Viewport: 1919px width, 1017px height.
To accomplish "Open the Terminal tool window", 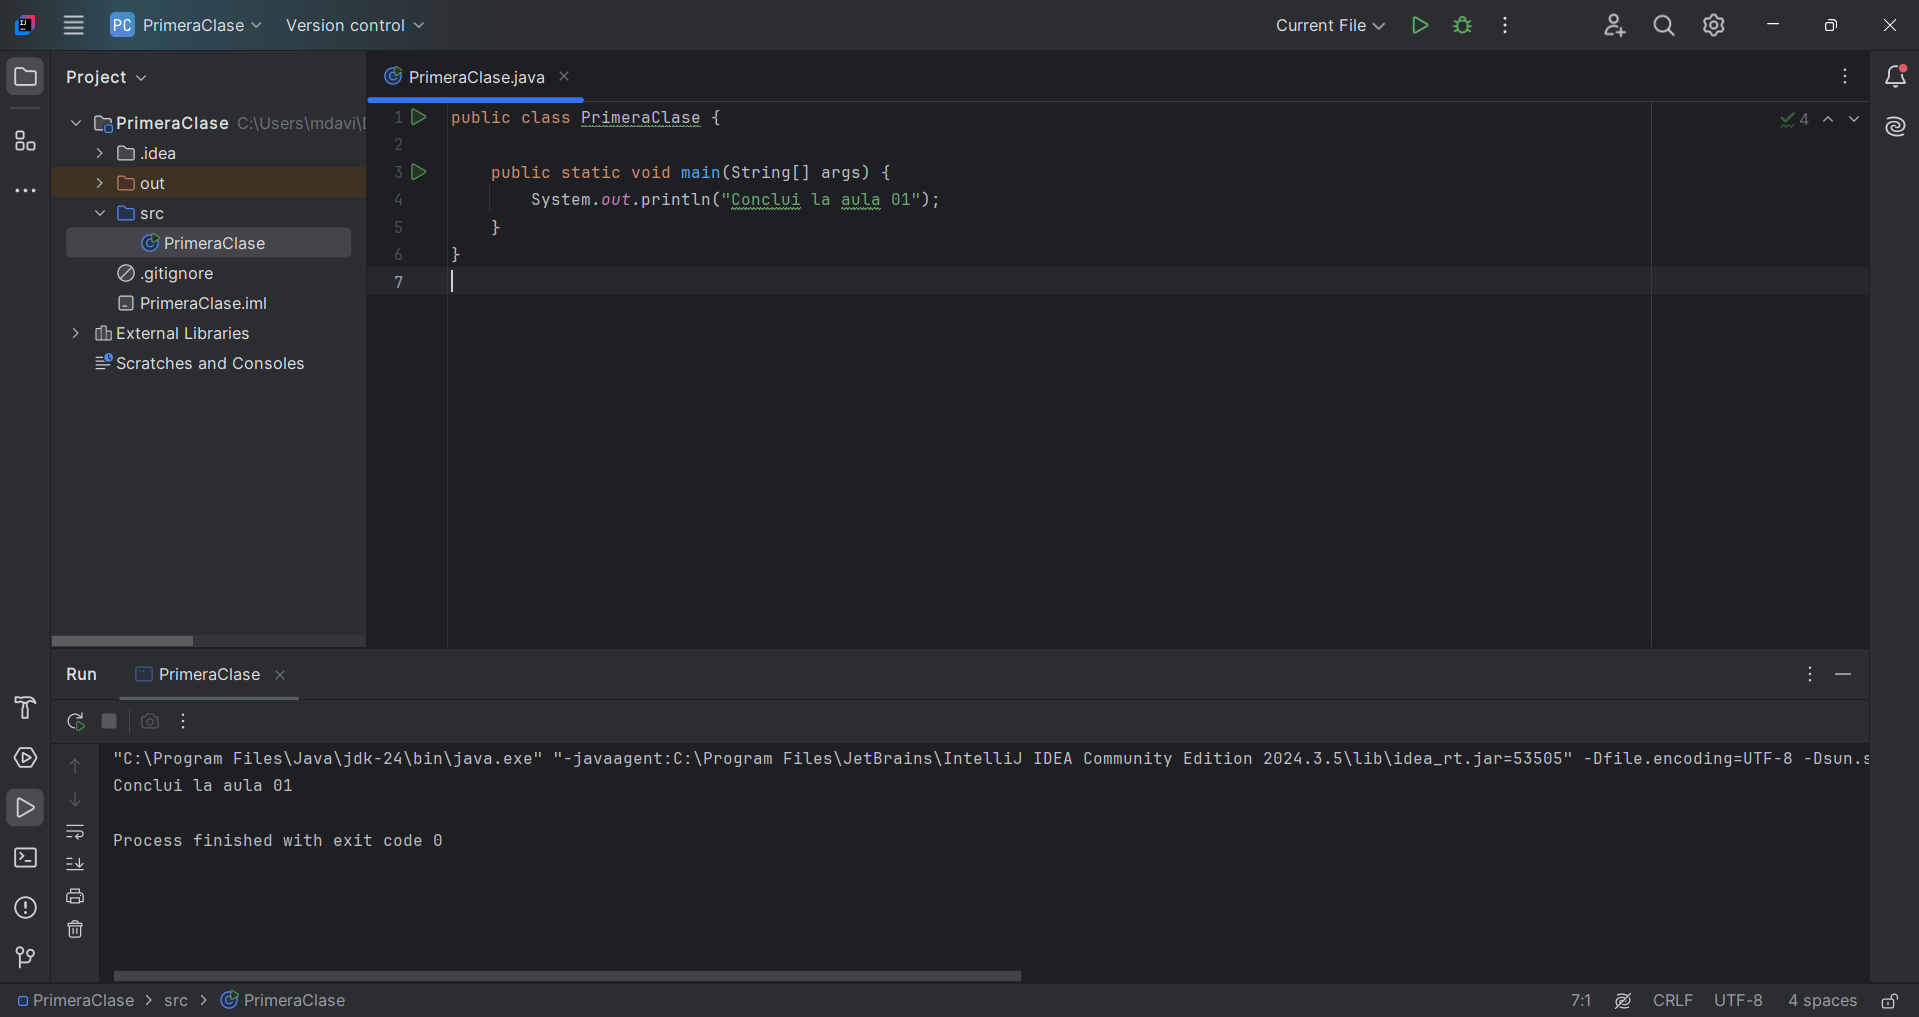I will pos(25,858).
